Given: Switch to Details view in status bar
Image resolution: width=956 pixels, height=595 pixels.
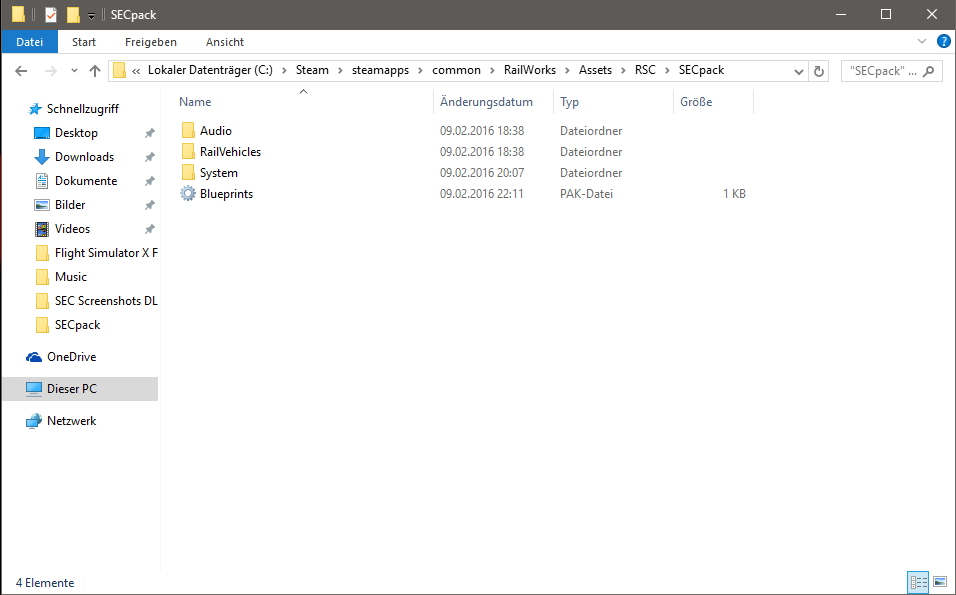Looking at the screenshot, I should click(x=918, y=582).
